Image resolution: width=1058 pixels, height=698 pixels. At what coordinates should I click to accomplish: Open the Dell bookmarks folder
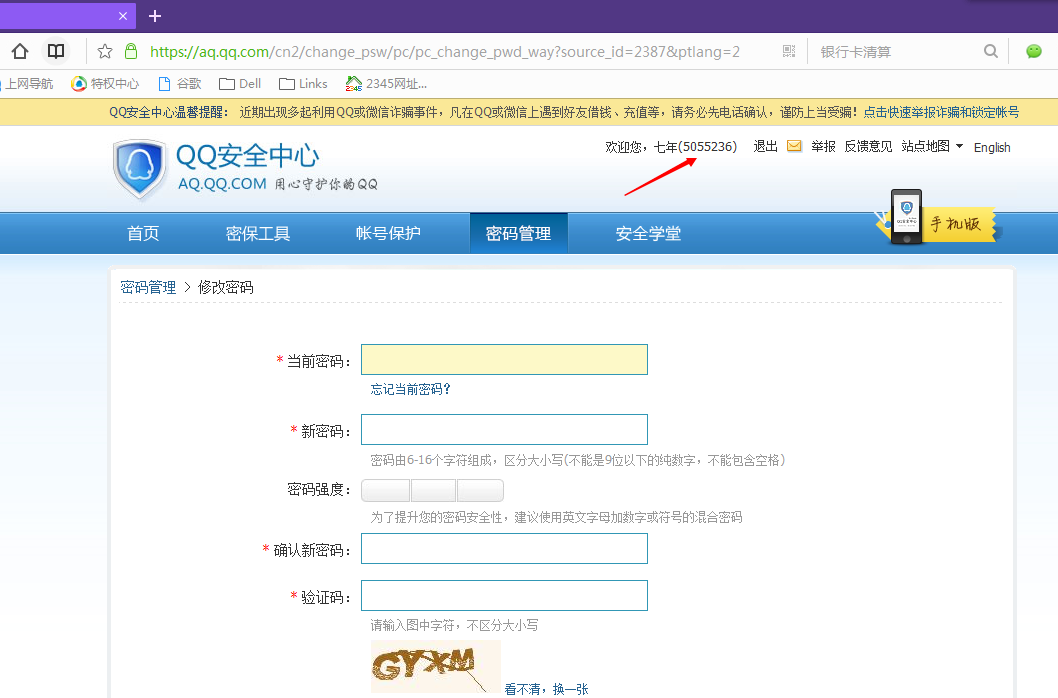240,84
